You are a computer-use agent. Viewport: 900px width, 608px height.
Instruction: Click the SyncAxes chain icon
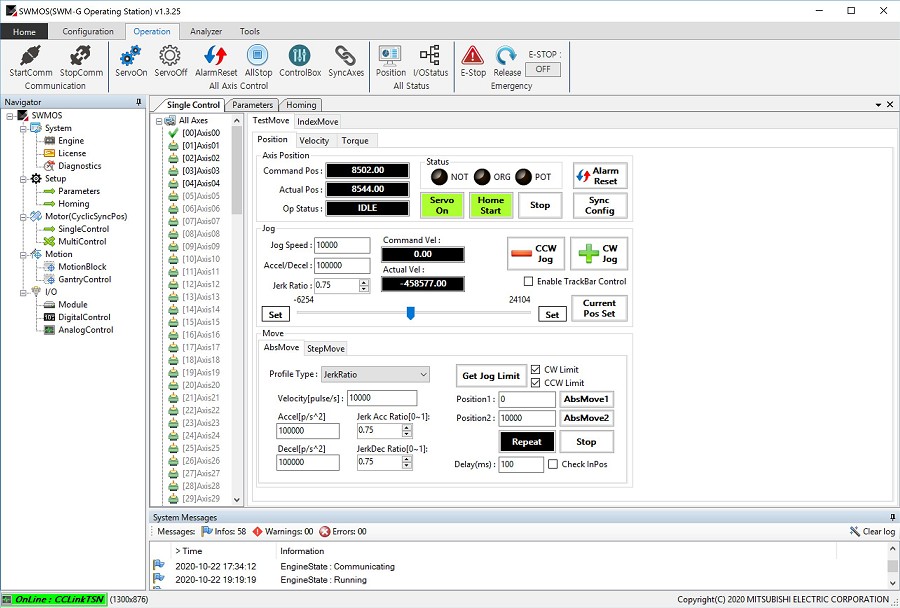(345, 56)
